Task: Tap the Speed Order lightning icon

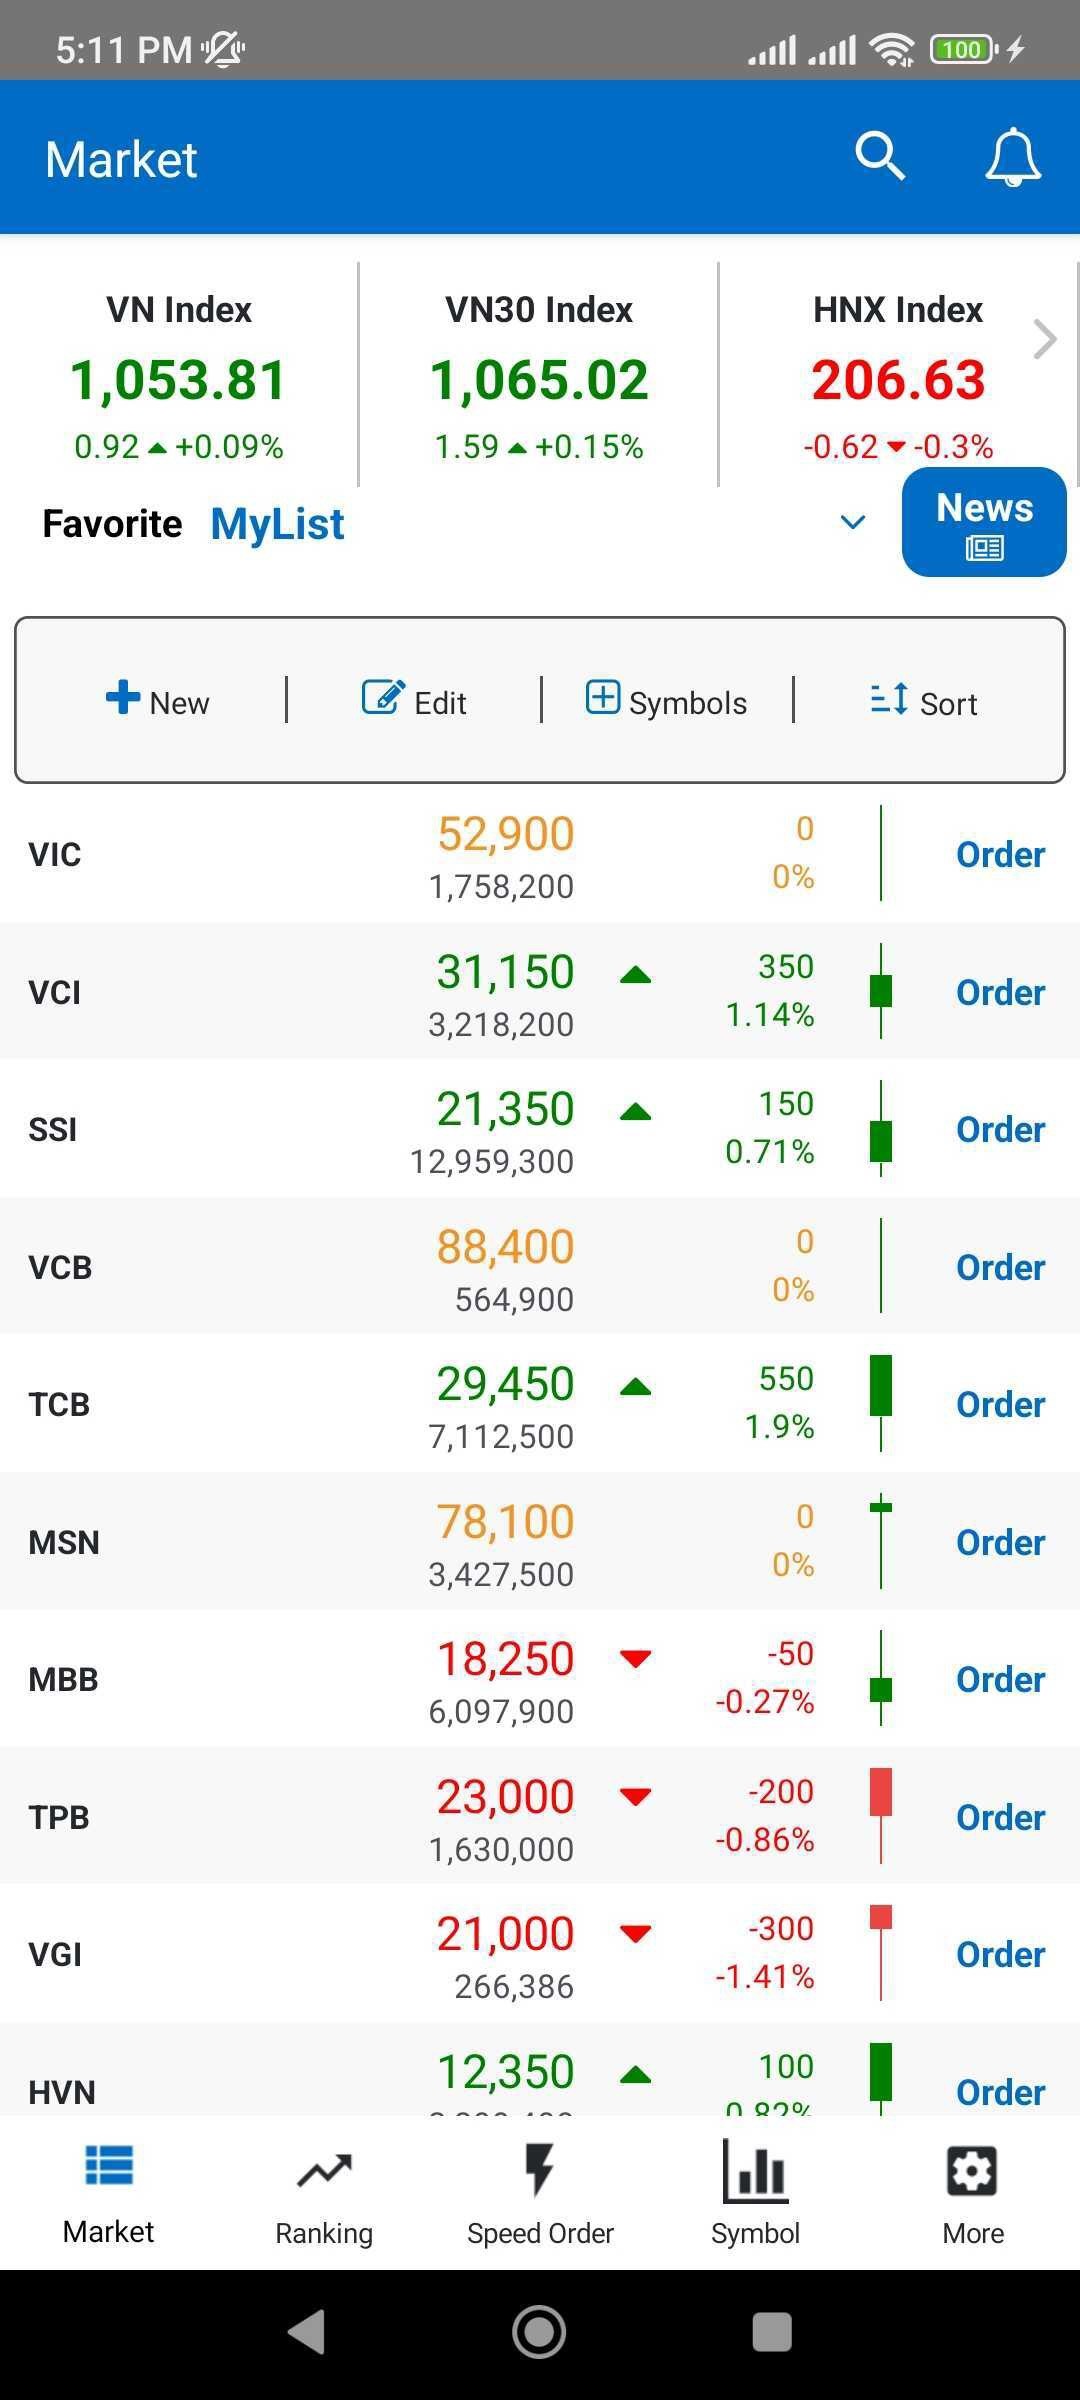Action: [540, 2172]
